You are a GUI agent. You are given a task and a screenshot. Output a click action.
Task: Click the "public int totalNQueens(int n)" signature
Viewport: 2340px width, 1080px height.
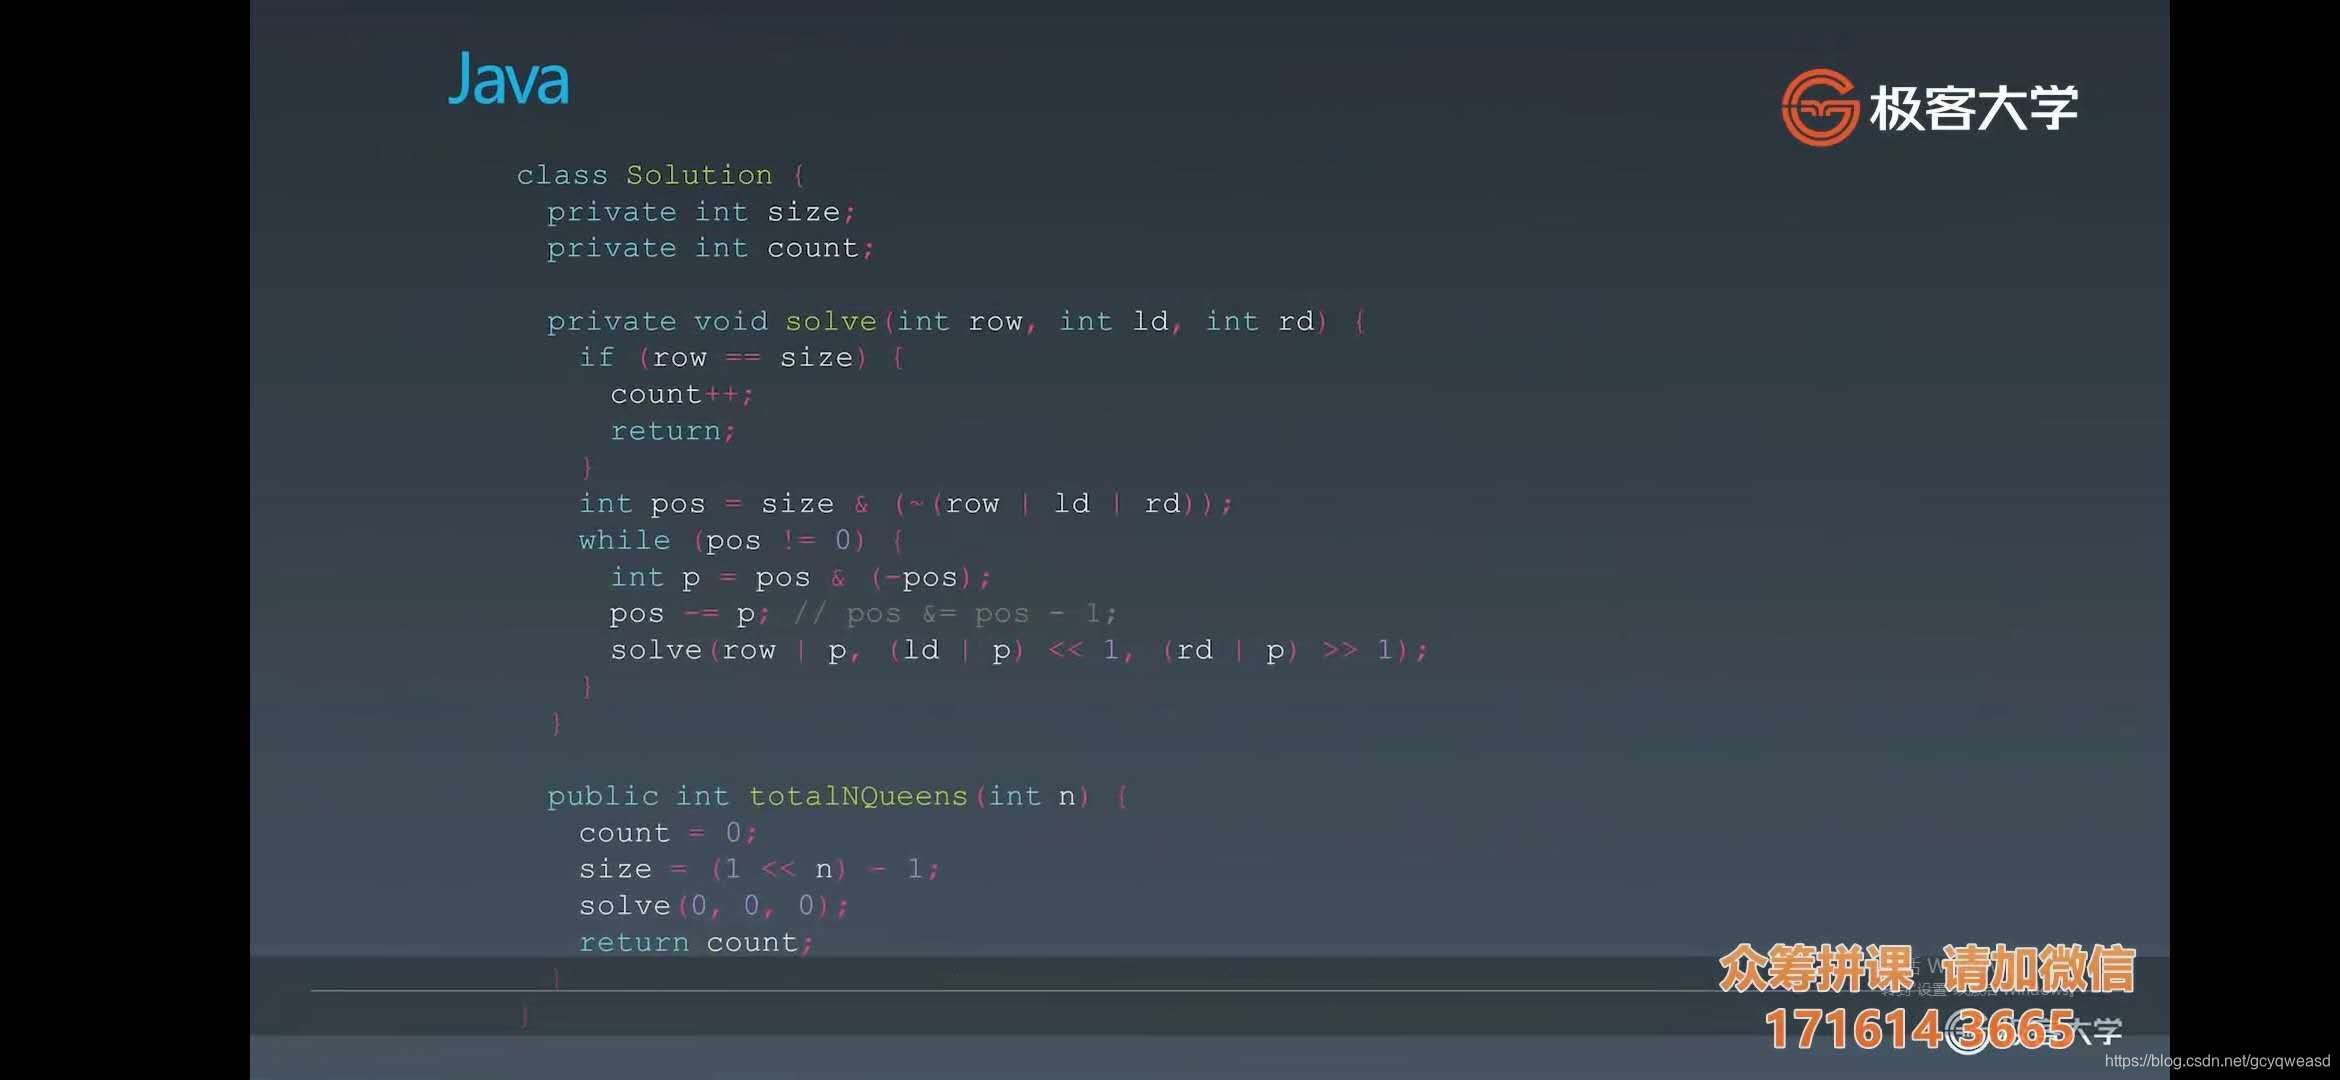[x=837, y=797]
